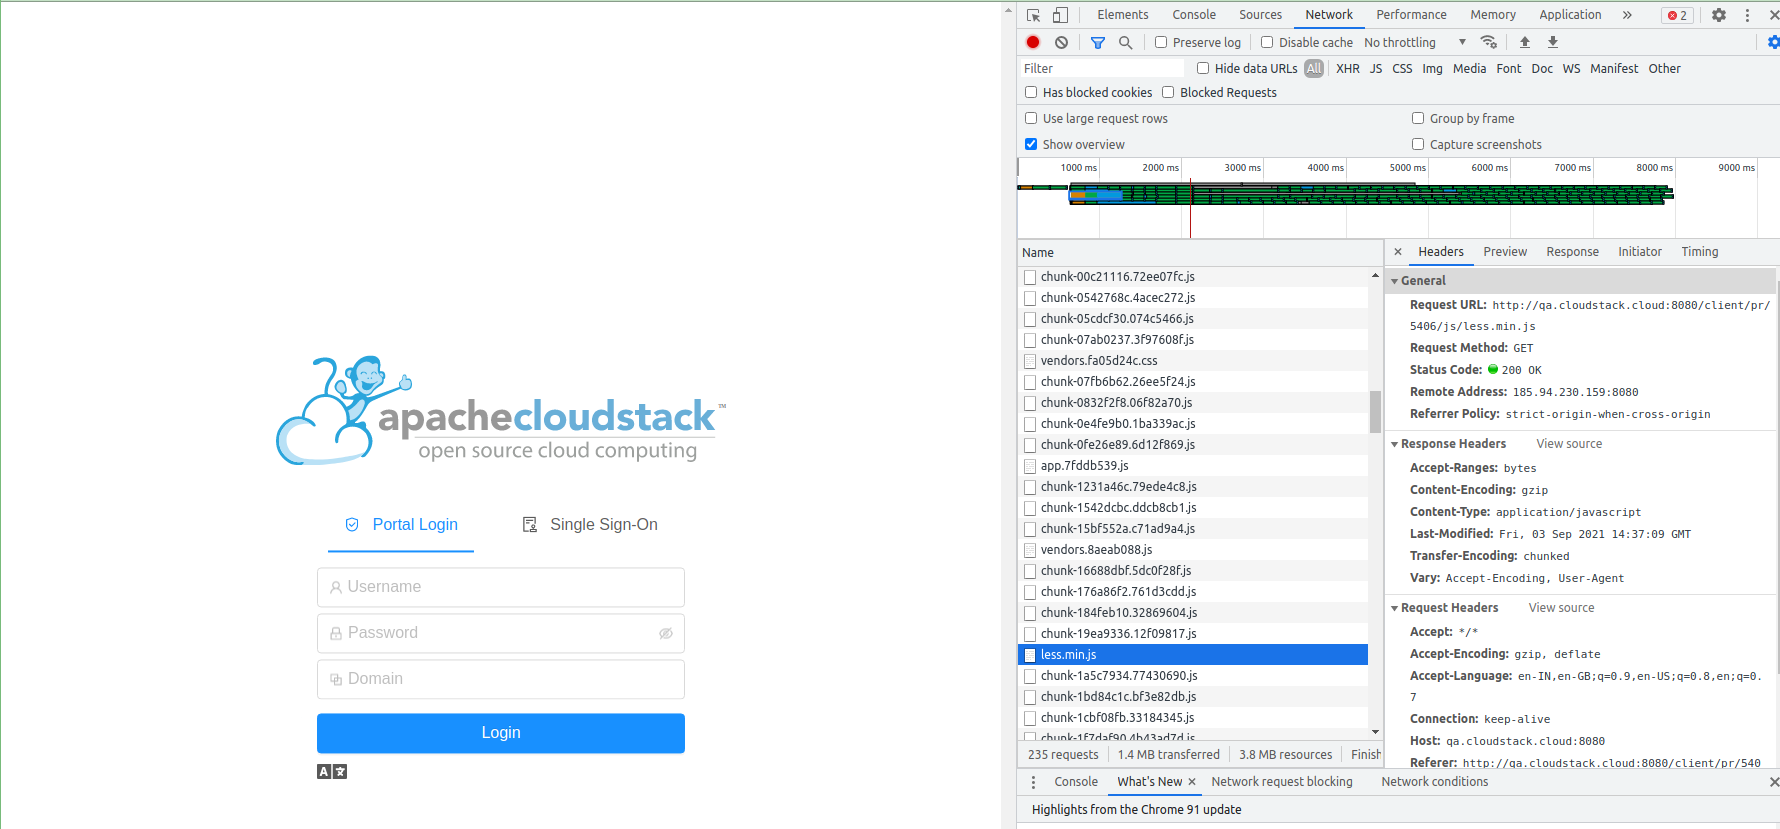The image size is (1780, 829).
Task: Click the Domain input field
Action: tap(501, 679)
